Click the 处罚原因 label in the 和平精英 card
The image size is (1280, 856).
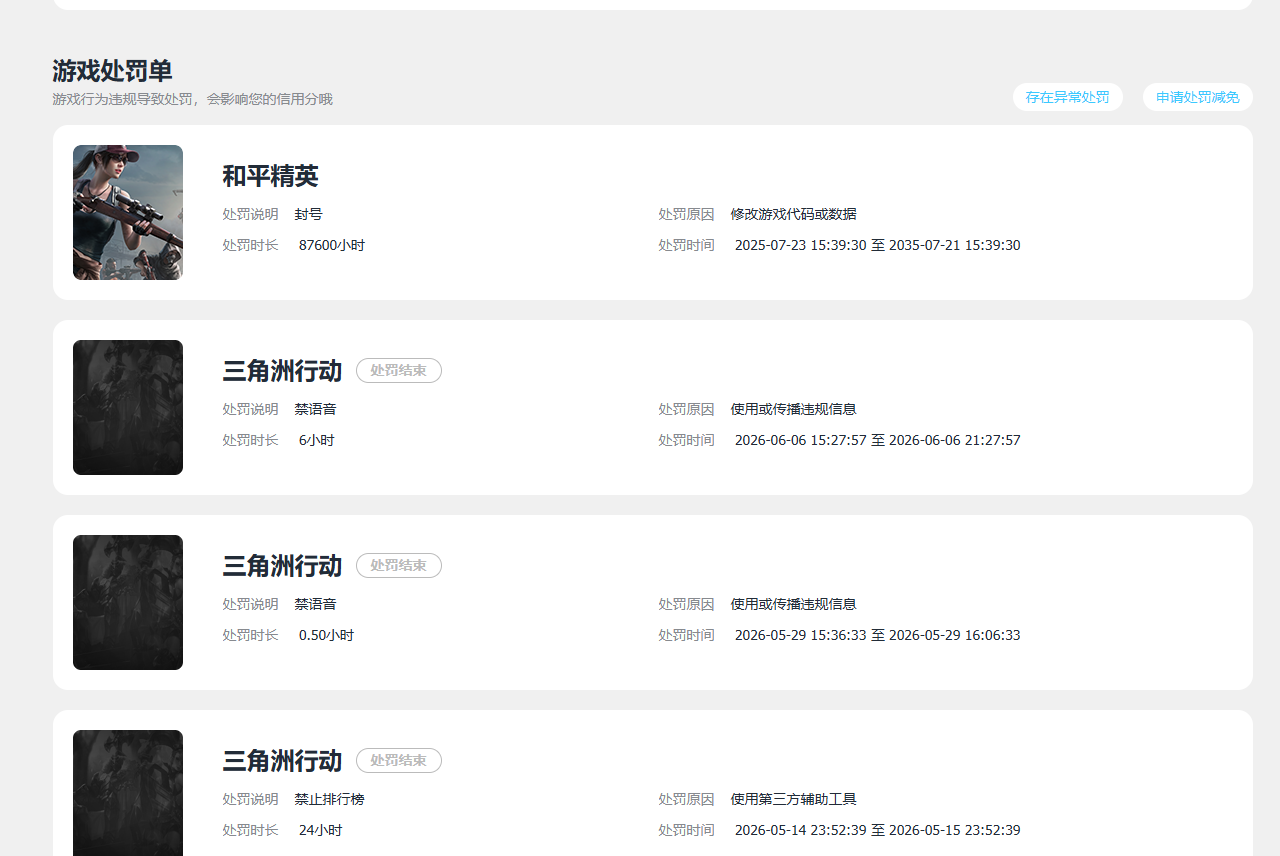pyautogui.click(x=686, y=214)
